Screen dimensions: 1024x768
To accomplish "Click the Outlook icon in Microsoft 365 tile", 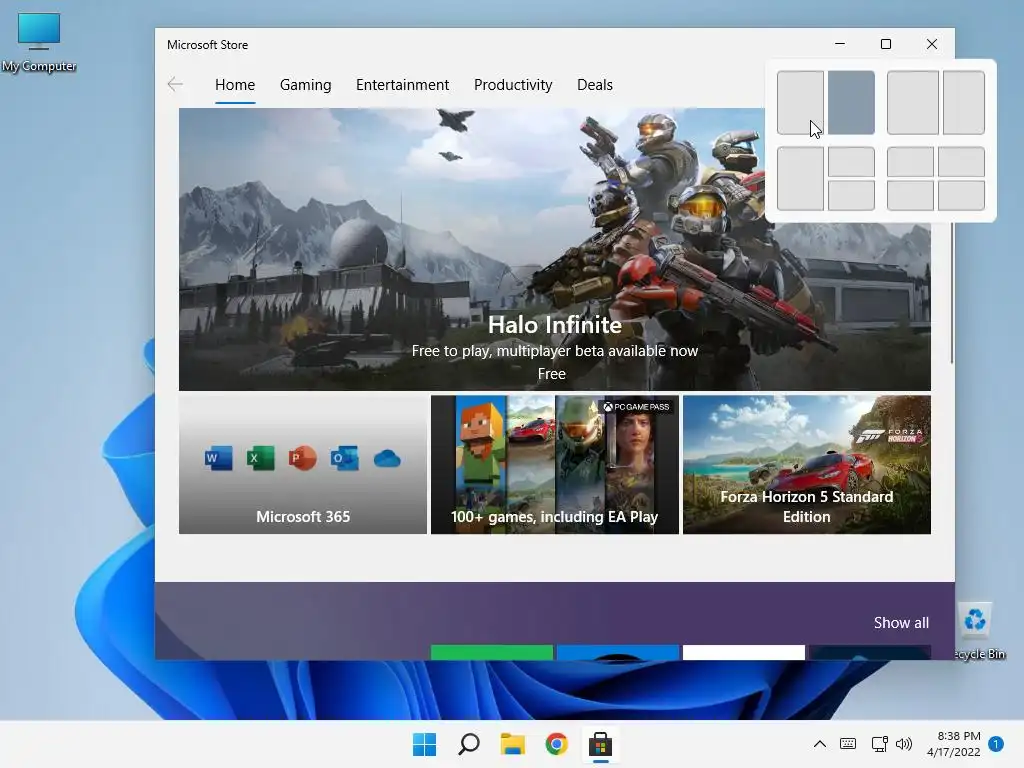I will [344, 458].
